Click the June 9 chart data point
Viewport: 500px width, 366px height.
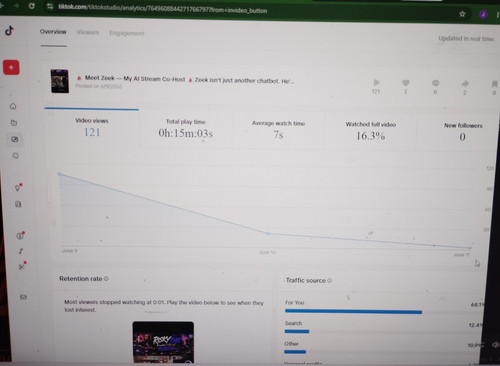pyautogui.click(x=59, y=174)
